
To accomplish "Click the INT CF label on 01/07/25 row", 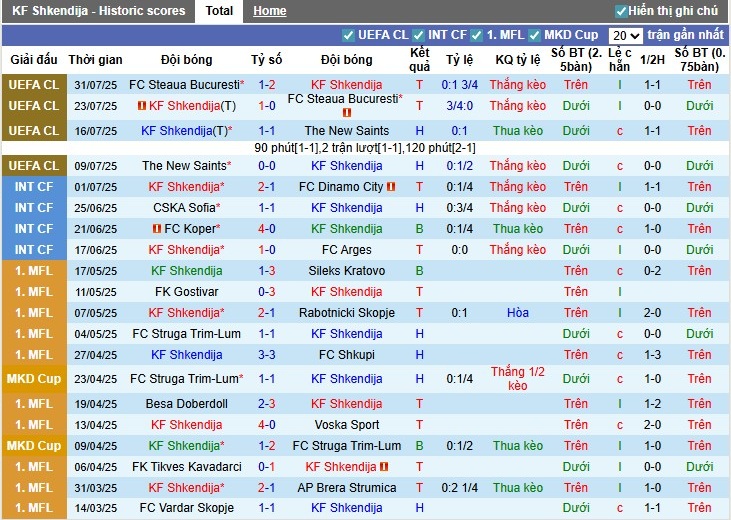I will tap(34, 187).
